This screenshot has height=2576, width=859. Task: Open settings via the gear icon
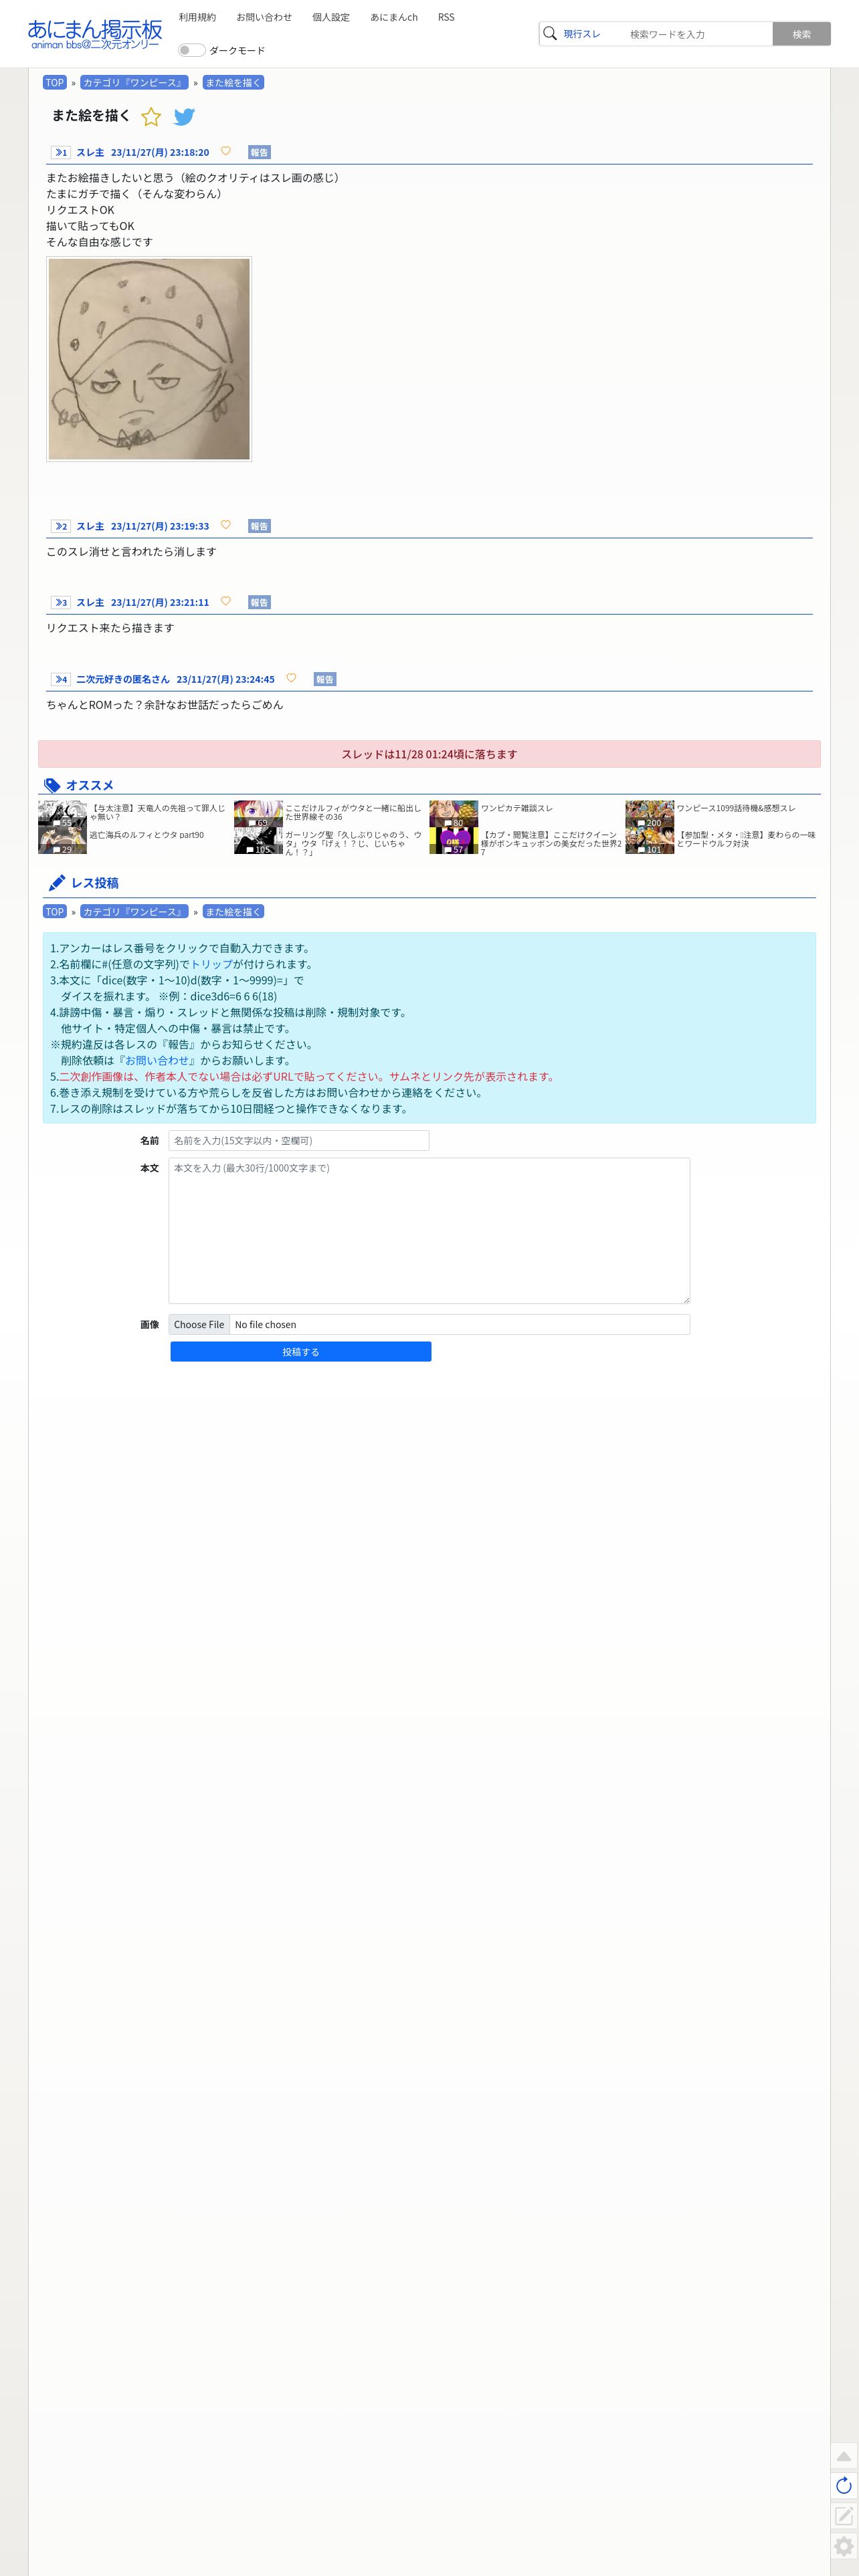(844, 2546)
